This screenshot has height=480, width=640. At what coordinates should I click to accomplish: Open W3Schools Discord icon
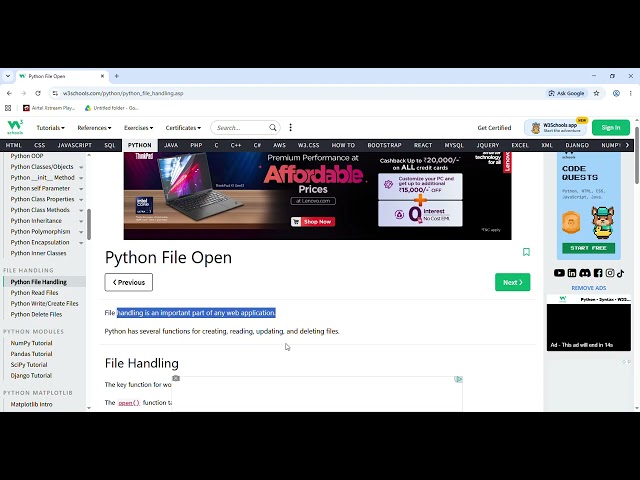(584, 273)
